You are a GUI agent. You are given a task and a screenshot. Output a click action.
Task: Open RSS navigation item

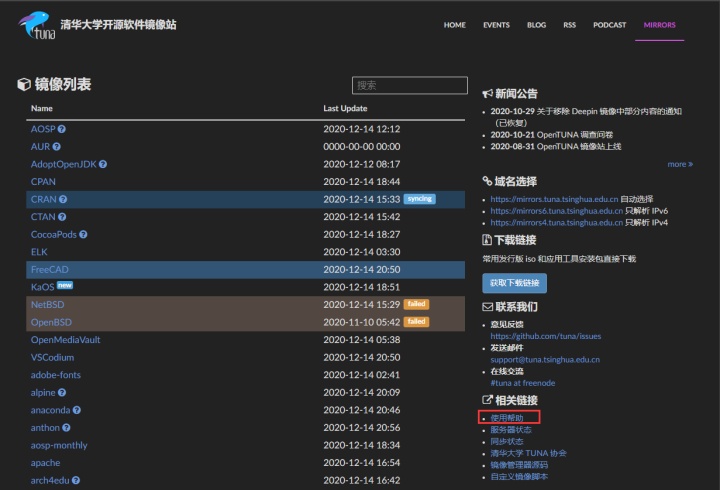point(569,25)
